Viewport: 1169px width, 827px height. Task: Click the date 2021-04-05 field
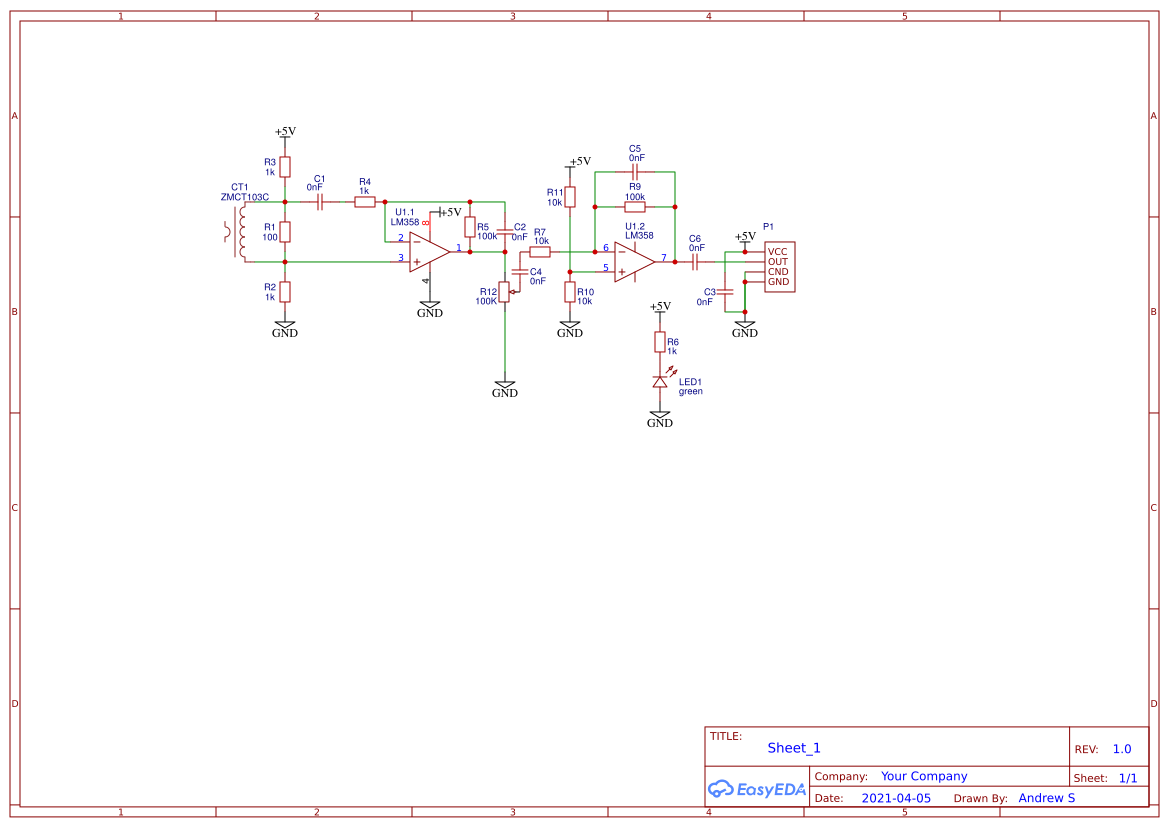click(x=896, y=798)
